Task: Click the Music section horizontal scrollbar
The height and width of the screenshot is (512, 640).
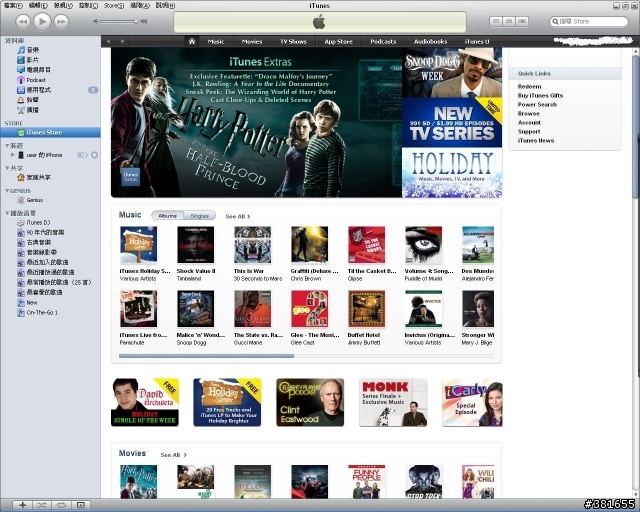Action: [207, 356]
